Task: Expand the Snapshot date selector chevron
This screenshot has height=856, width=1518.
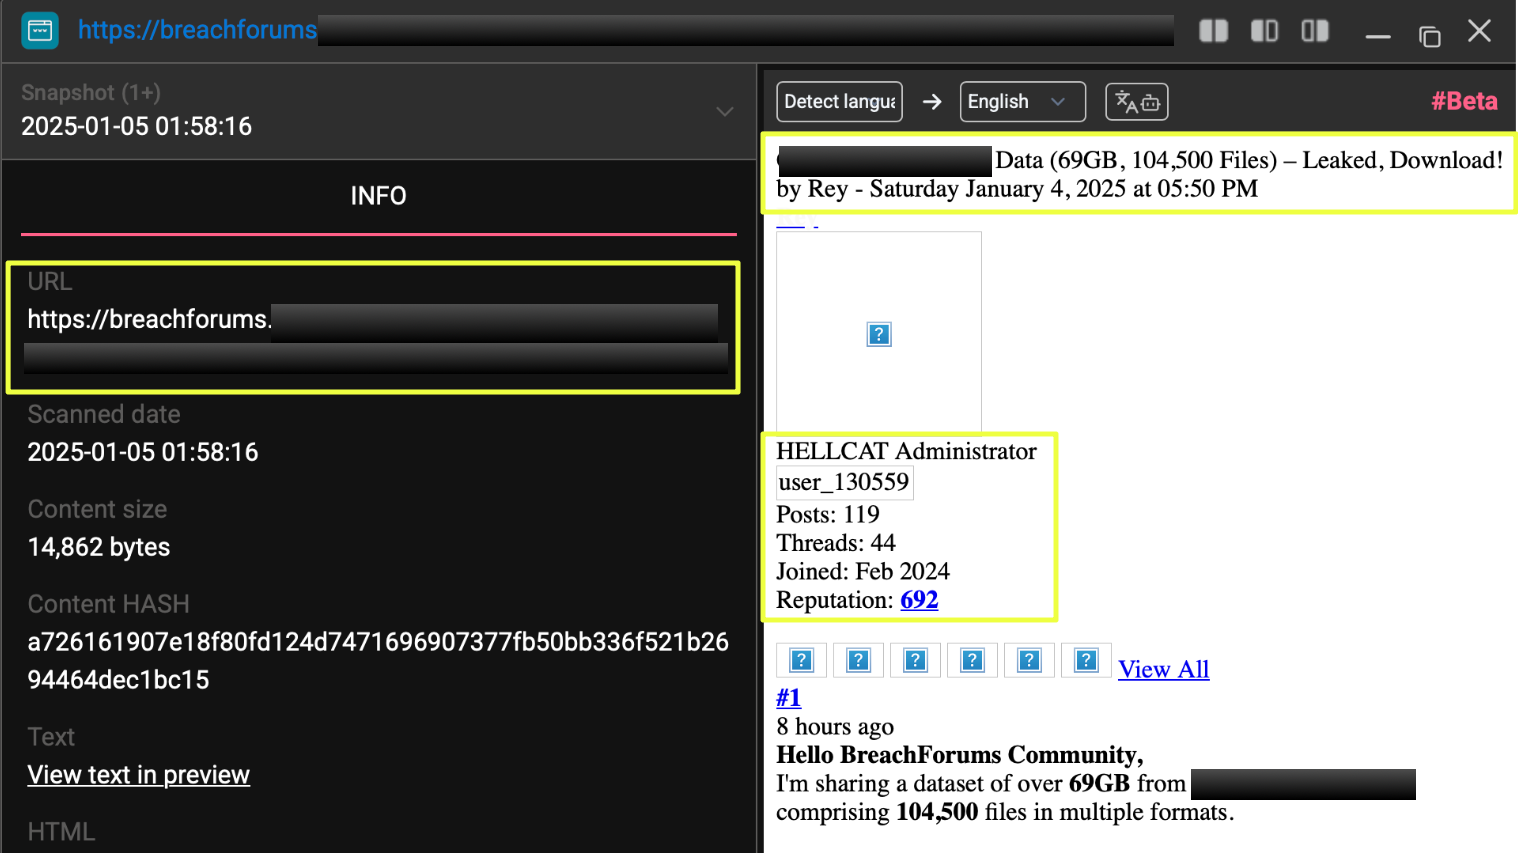Action: click(725, 111)
